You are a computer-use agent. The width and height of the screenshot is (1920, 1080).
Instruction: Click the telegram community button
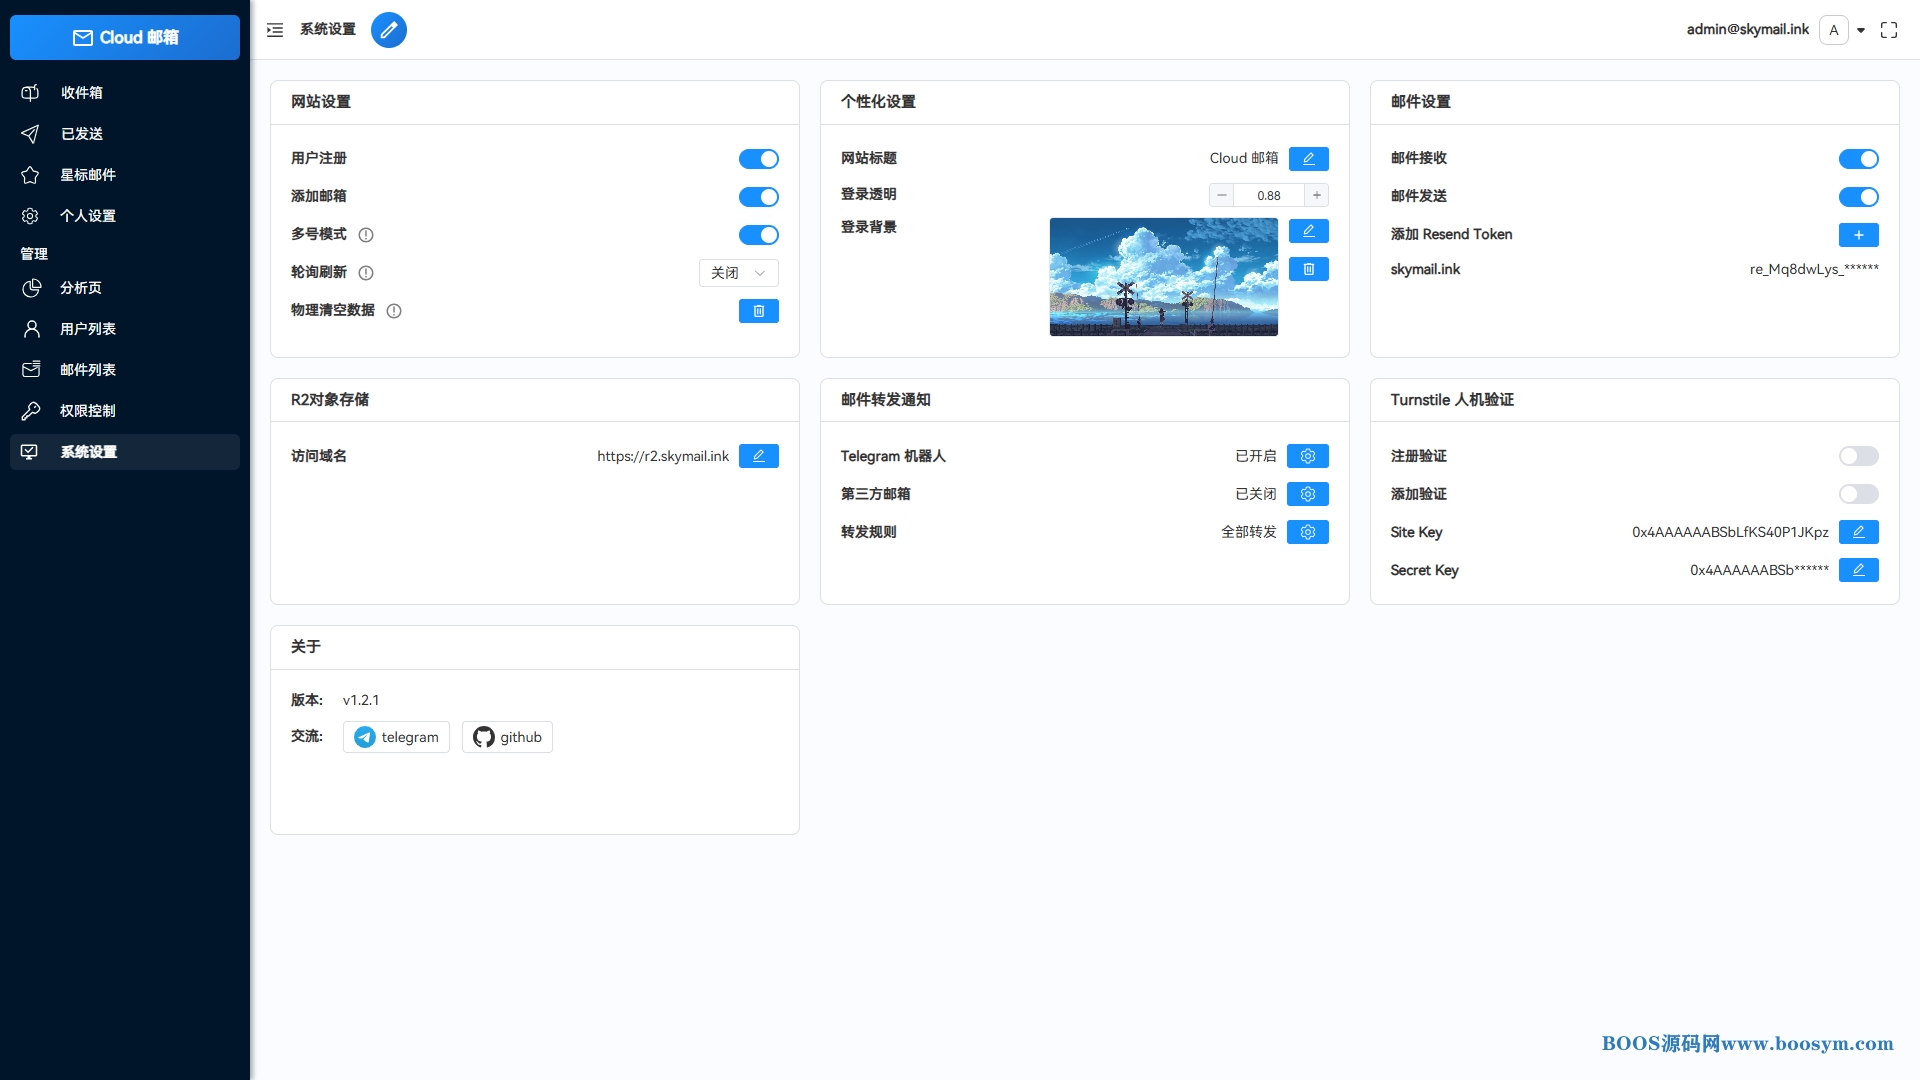[396, 737]
